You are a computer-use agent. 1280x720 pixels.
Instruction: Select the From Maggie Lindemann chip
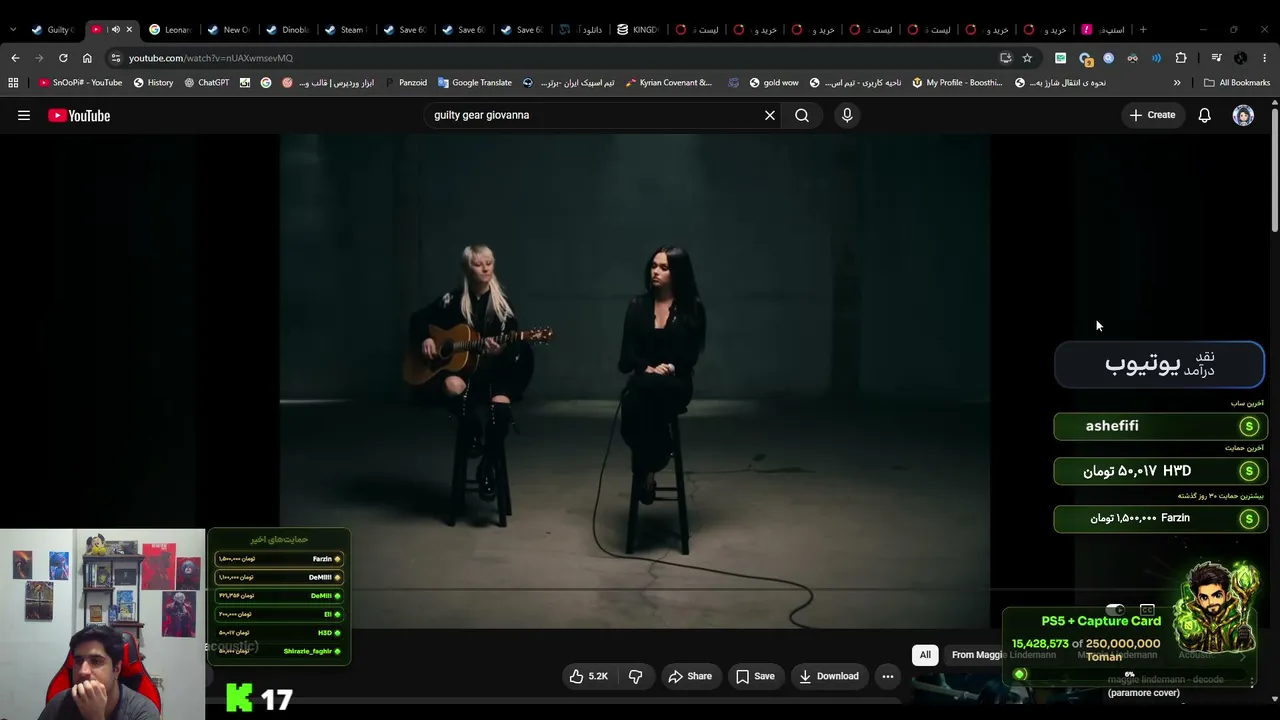coord(1004,655)
